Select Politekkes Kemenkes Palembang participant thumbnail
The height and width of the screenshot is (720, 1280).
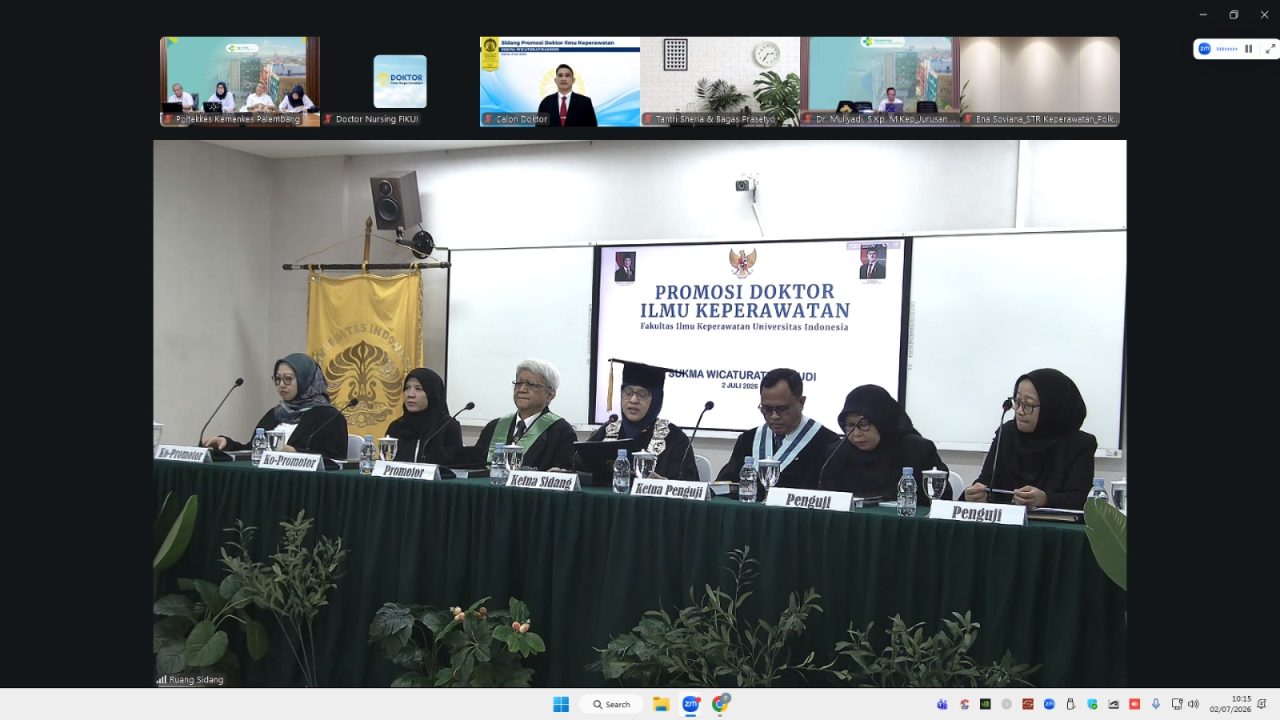click(x=240, y=81)
